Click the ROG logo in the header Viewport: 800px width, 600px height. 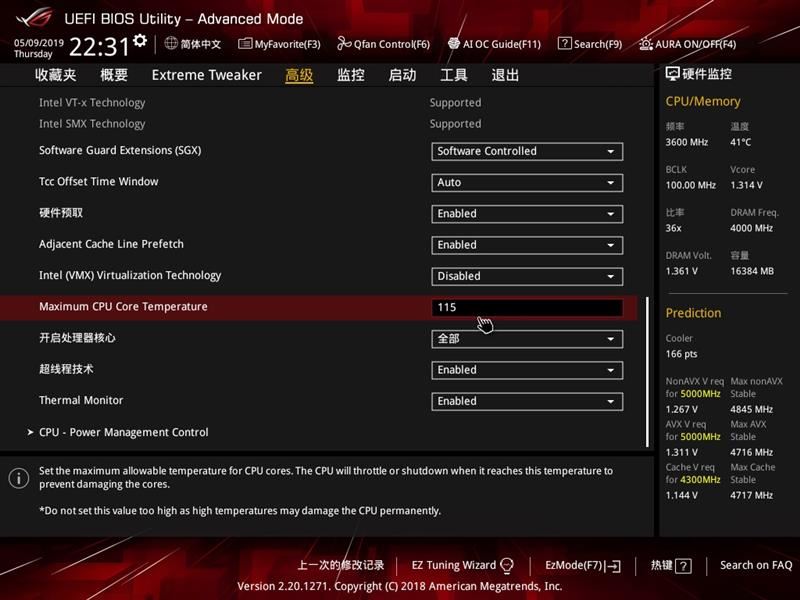click(35, 18)
